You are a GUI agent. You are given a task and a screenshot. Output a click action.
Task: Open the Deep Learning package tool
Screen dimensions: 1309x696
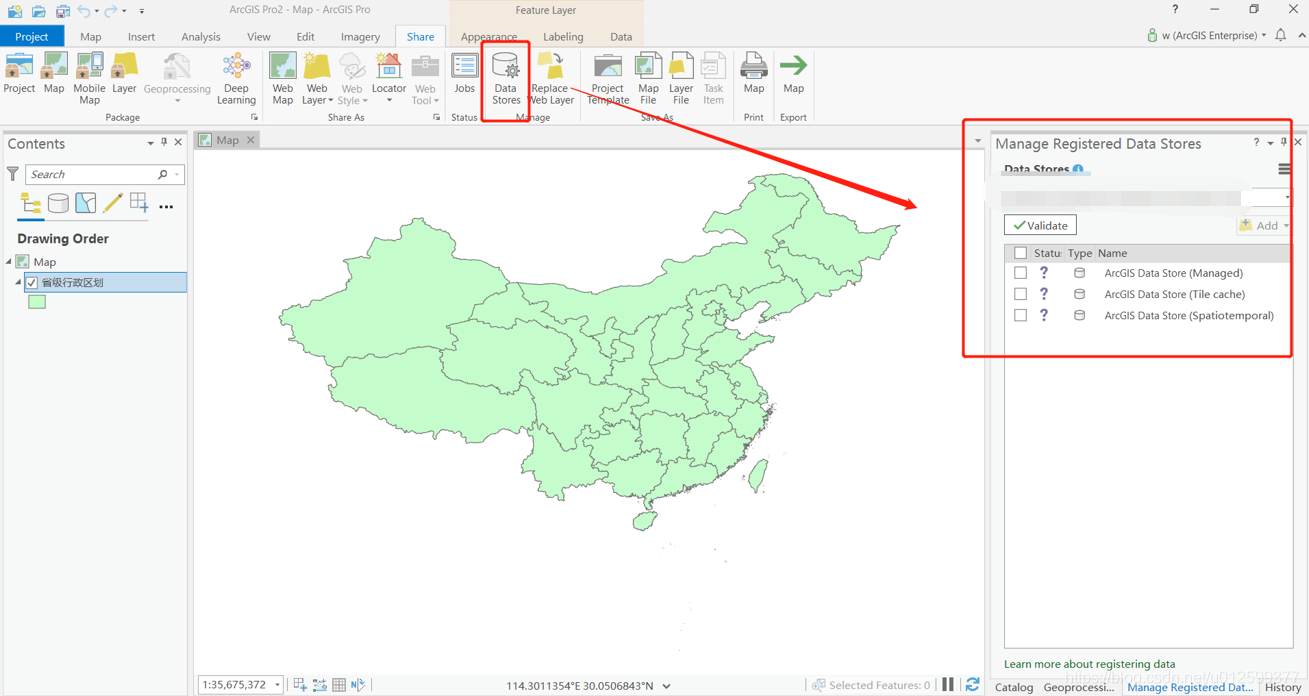(x=236, y=79)
